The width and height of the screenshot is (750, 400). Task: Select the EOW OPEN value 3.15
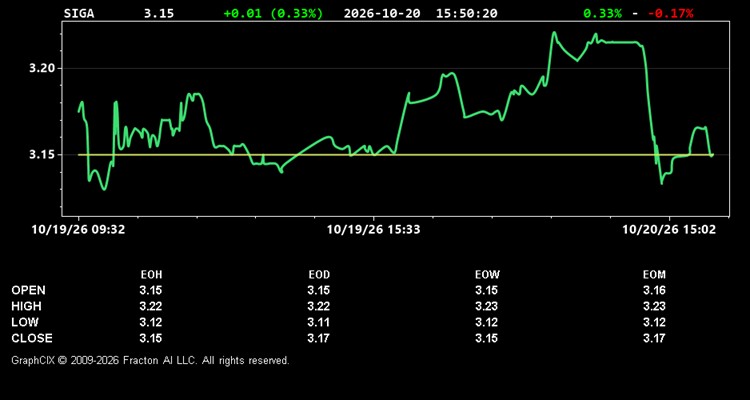[x=486, y=290]
